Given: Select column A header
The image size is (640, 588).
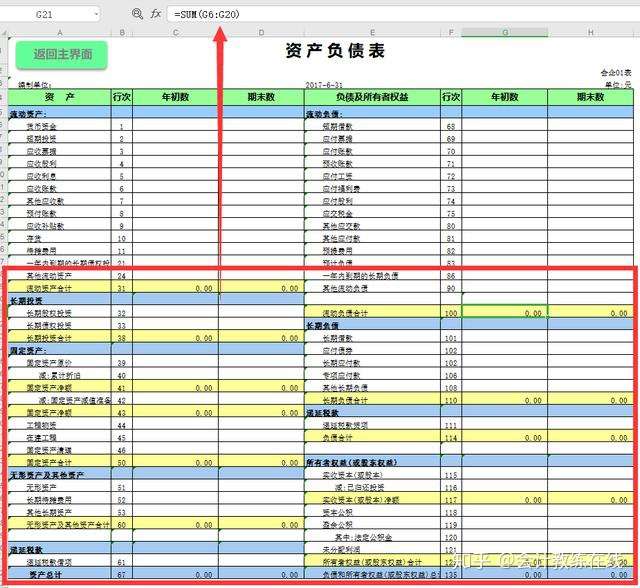Looking at the screenshot, I should [x=60, y=32].
